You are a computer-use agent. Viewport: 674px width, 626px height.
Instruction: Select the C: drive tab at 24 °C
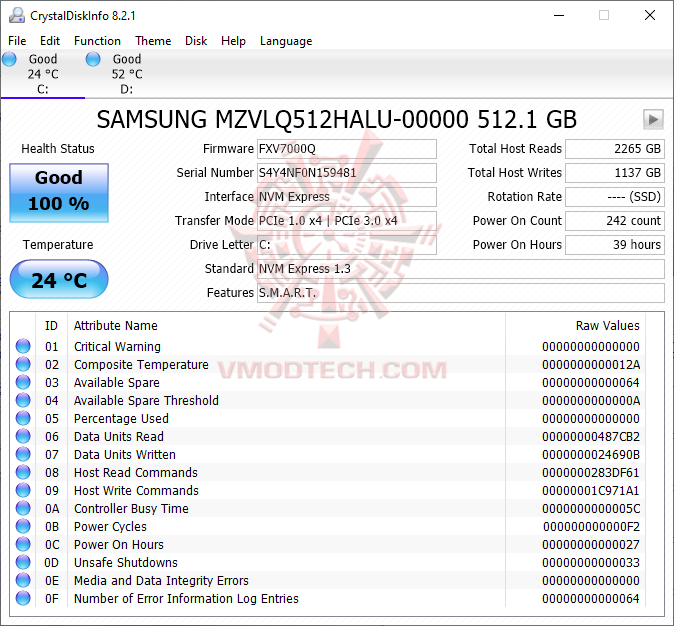[x=43, y=74]
